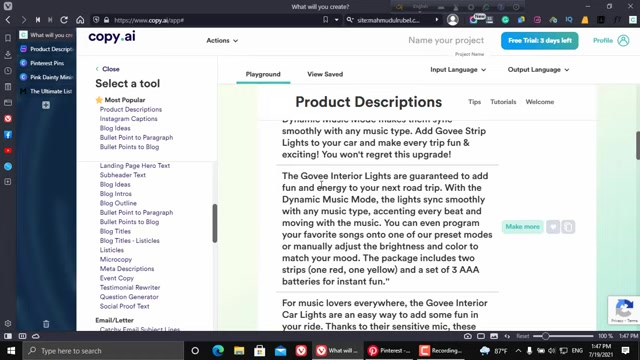Add a new tab with plus button
The height and width of the screenshot is (360, 640).
click(46, 105)
